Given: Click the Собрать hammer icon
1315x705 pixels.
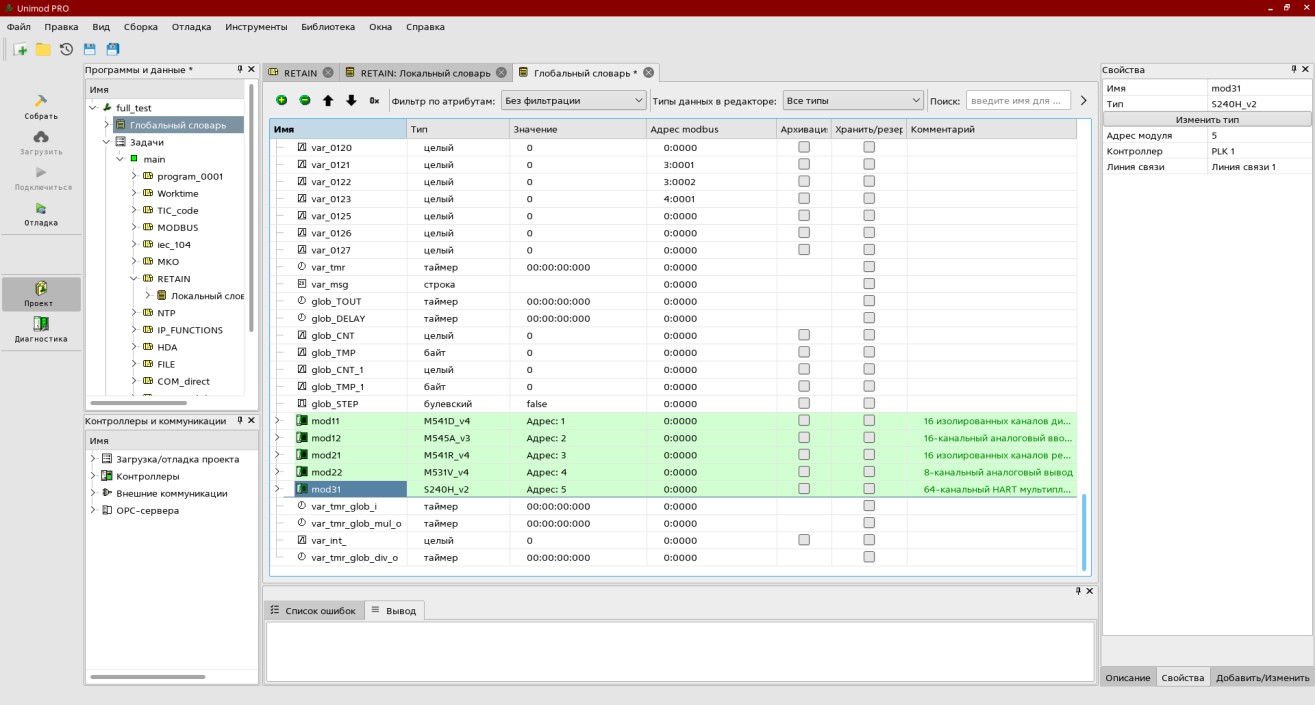Looking at the screenshot, I should click(41, 101).
